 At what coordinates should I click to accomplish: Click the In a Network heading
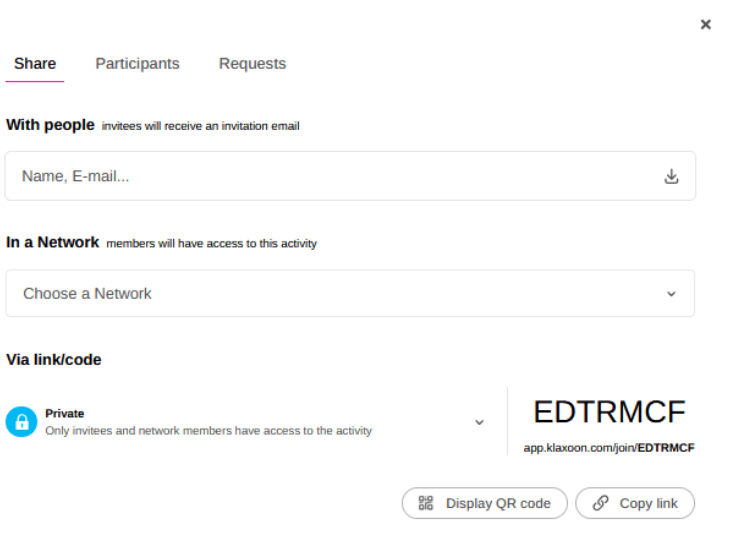tap(53, 242)
